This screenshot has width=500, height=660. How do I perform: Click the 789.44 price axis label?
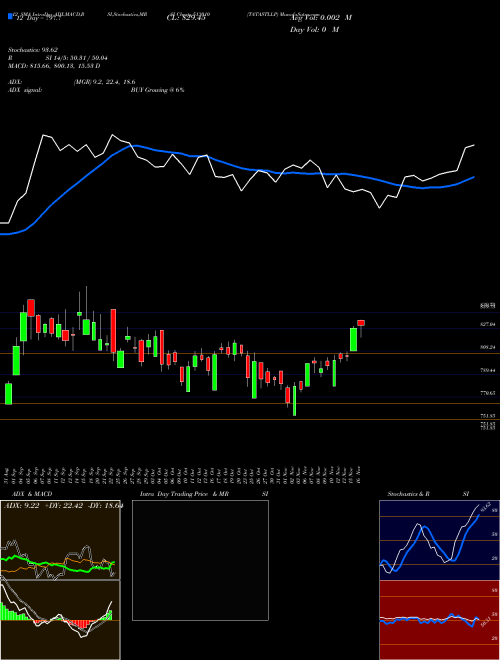click(x=487, y=370)
